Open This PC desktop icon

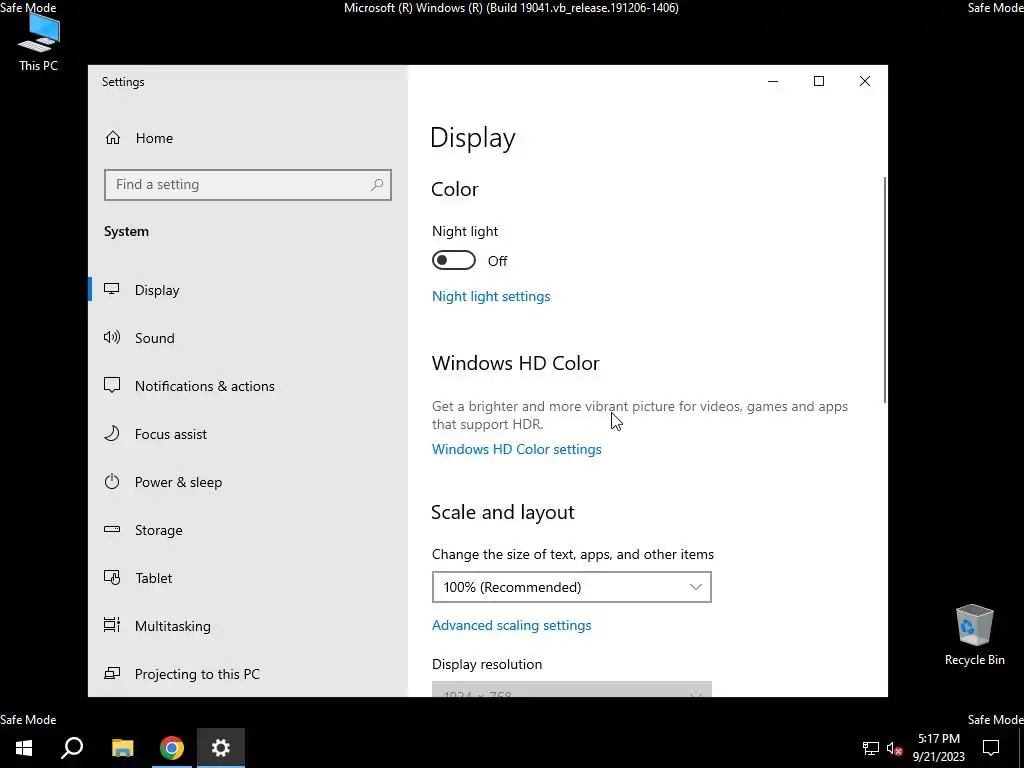(39, 42)
